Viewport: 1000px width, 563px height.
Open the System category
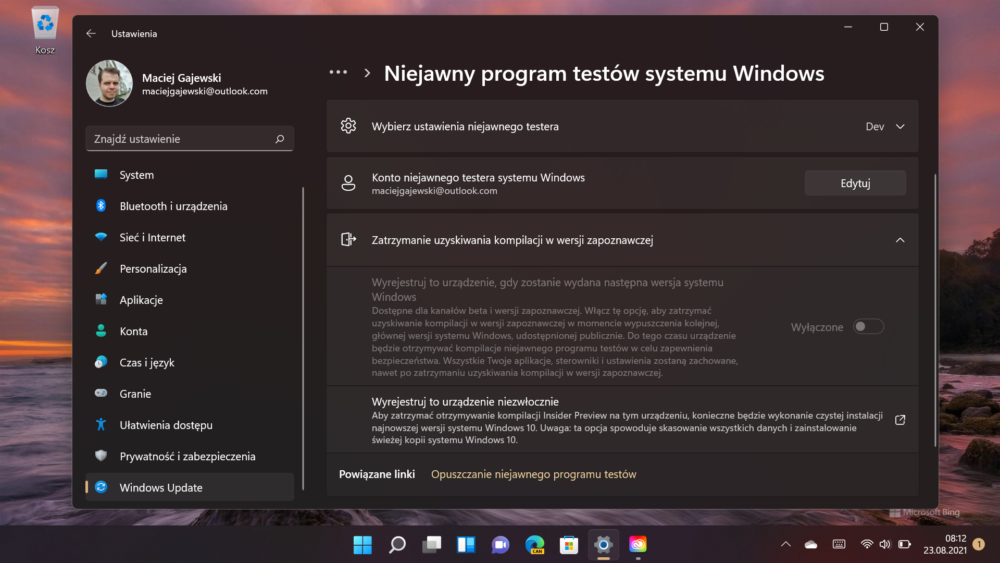(189, 175)
